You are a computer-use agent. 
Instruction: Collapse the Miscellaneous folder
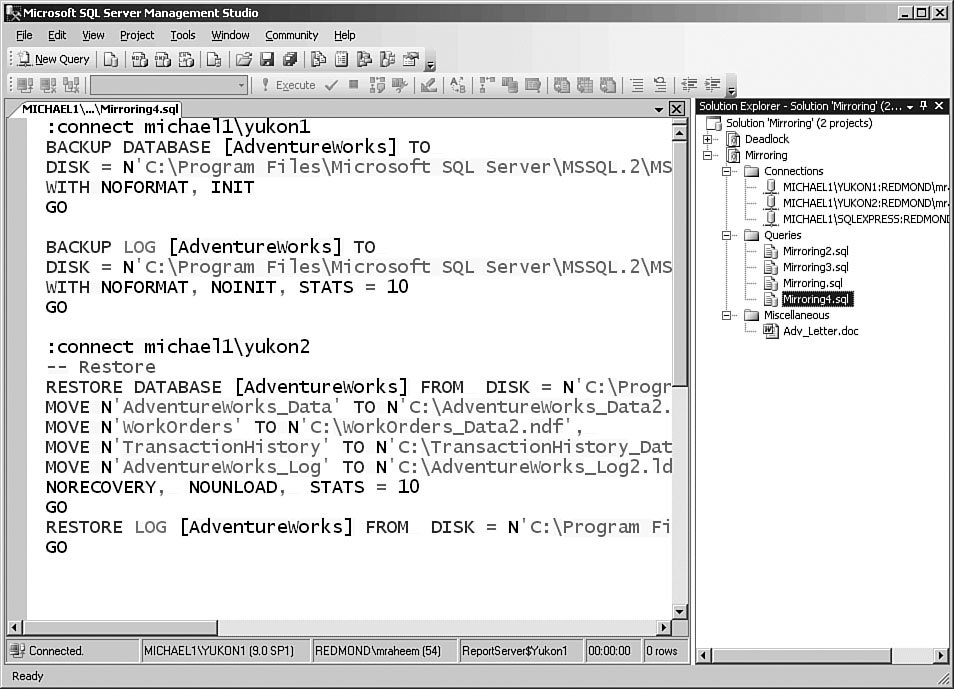click(726, 315)
